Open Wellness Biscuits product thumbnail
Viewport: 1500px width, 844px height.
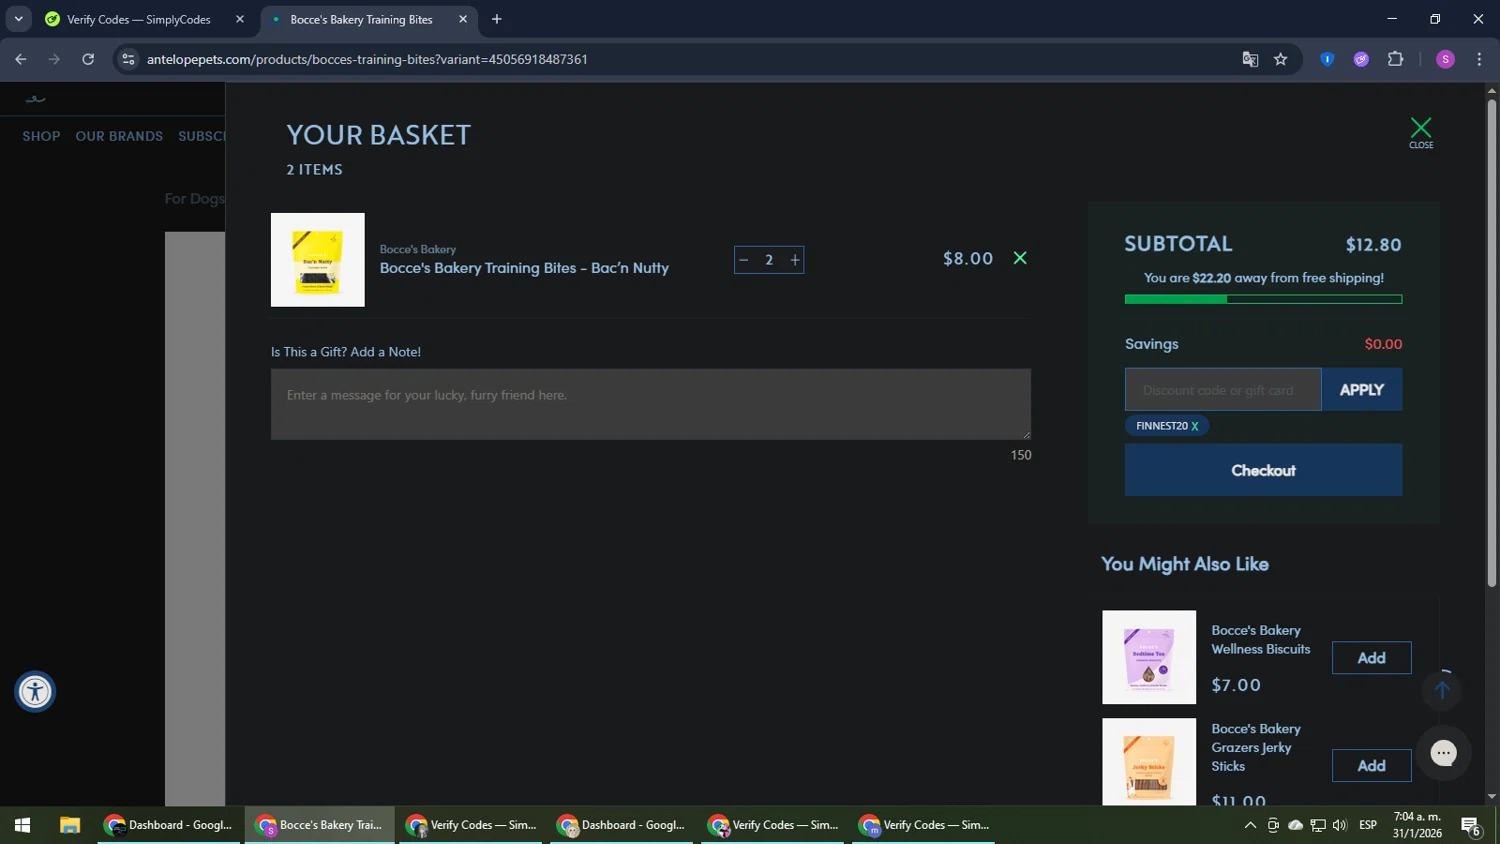point(1149,657)
